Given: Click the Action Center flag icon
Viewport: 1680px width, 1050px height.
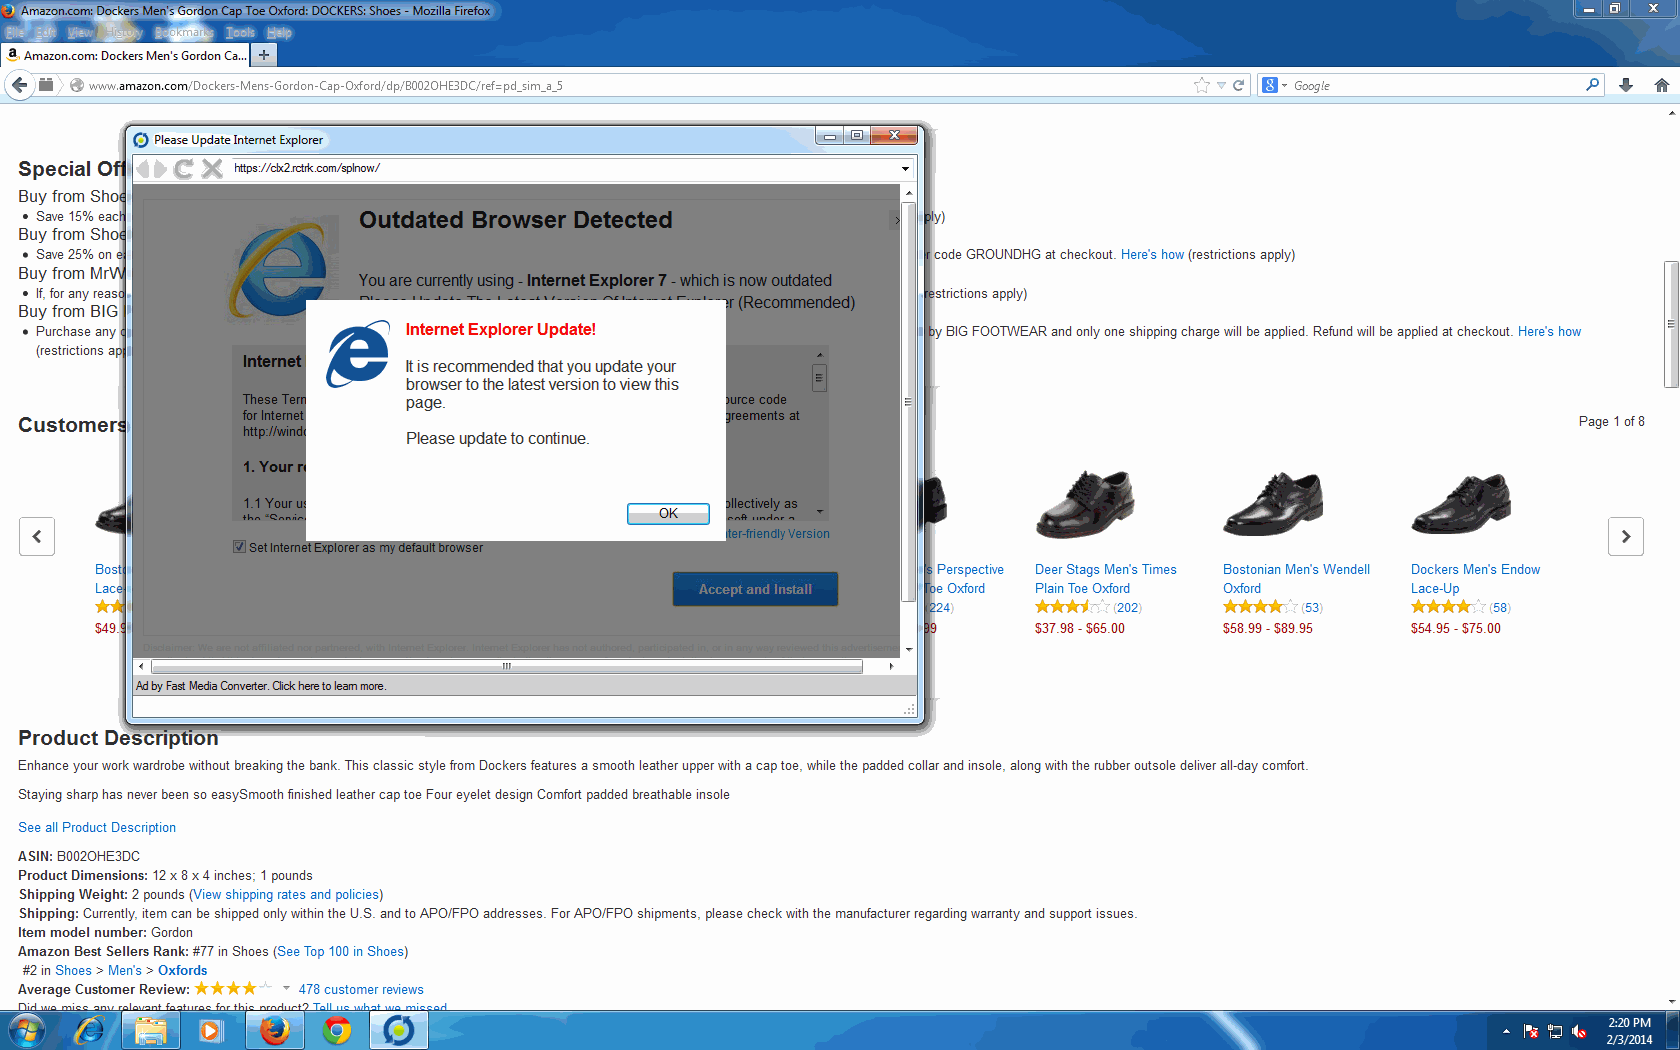Looking at the screenshot, I should [1530, 1031].
